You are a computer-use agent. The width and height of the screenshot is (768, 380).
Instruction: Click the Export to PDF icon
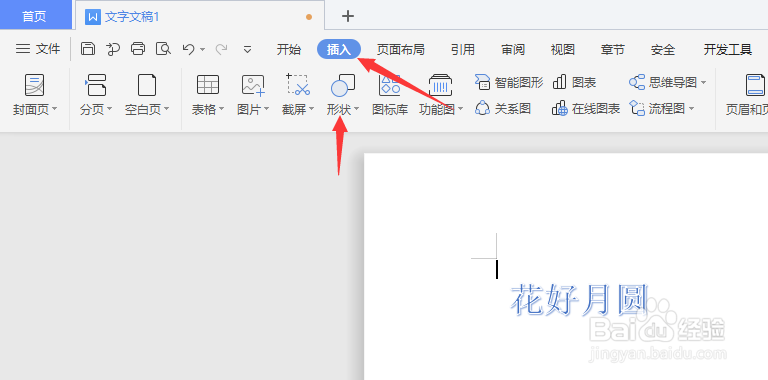point(113,48)
